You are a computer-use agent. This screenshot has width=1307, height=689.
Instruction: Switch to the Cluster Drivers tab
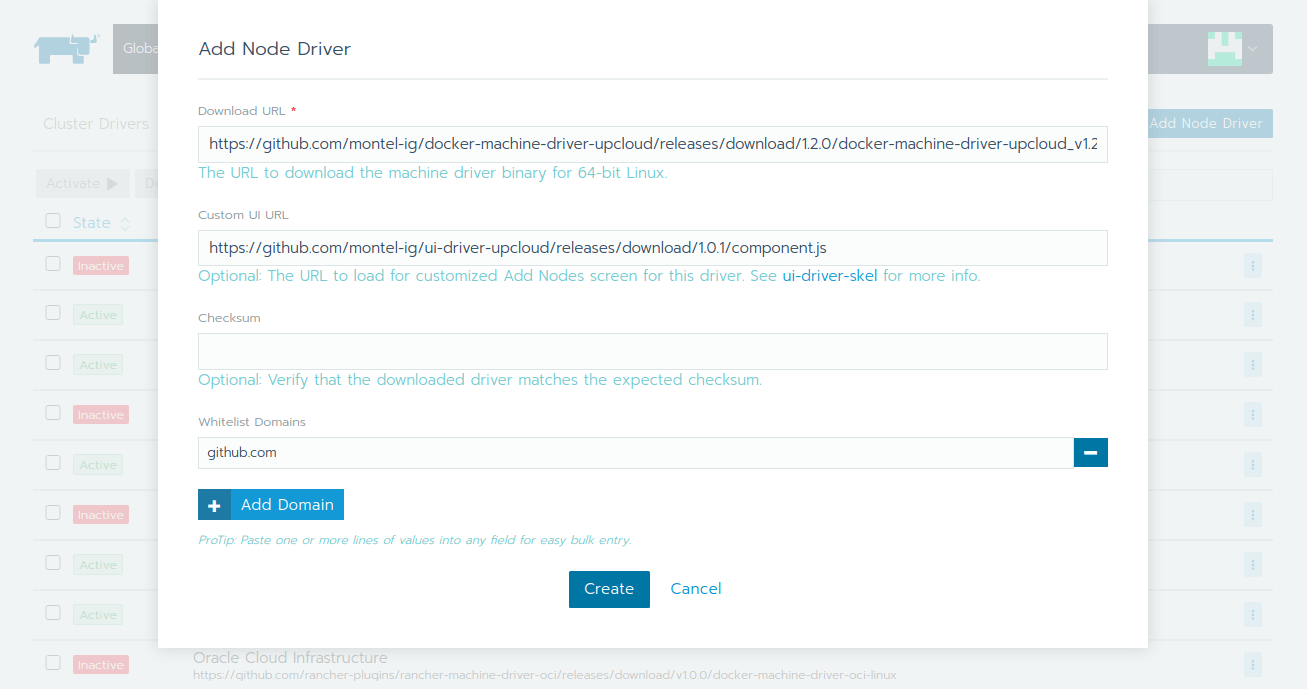point(95,123)
